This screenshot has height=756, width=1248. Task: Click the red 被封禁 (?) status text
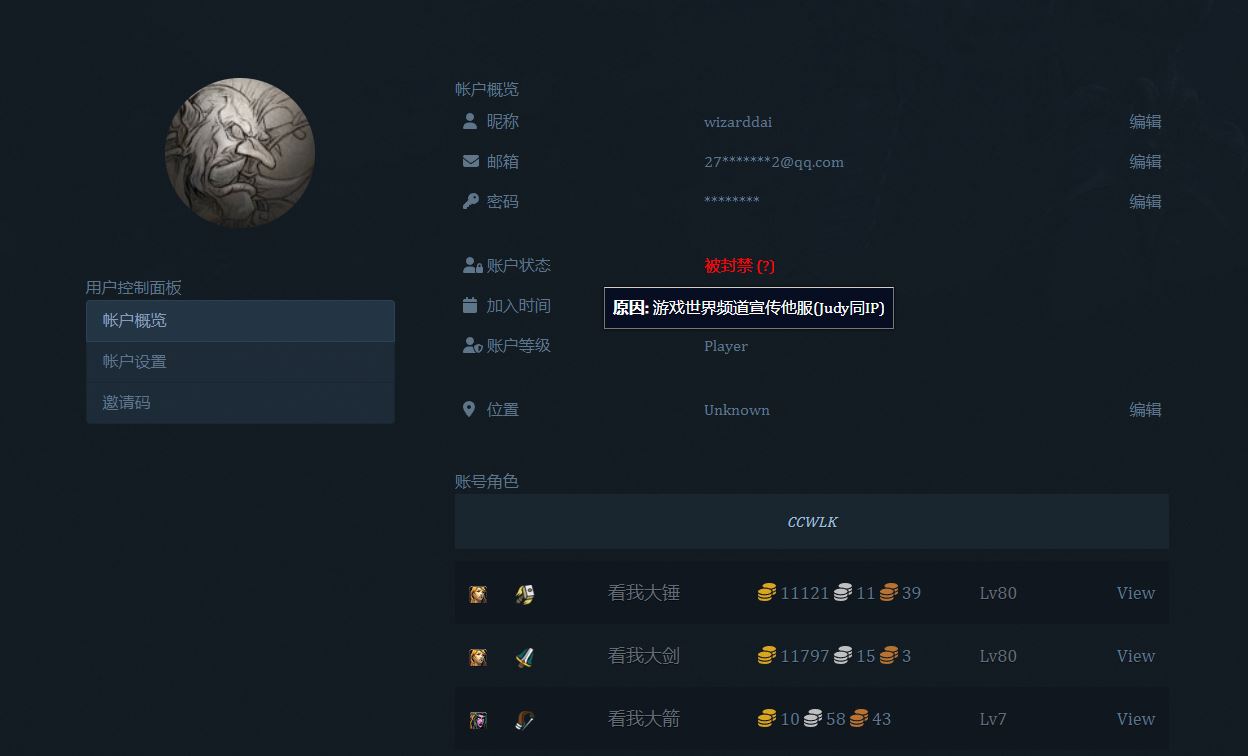739,266
